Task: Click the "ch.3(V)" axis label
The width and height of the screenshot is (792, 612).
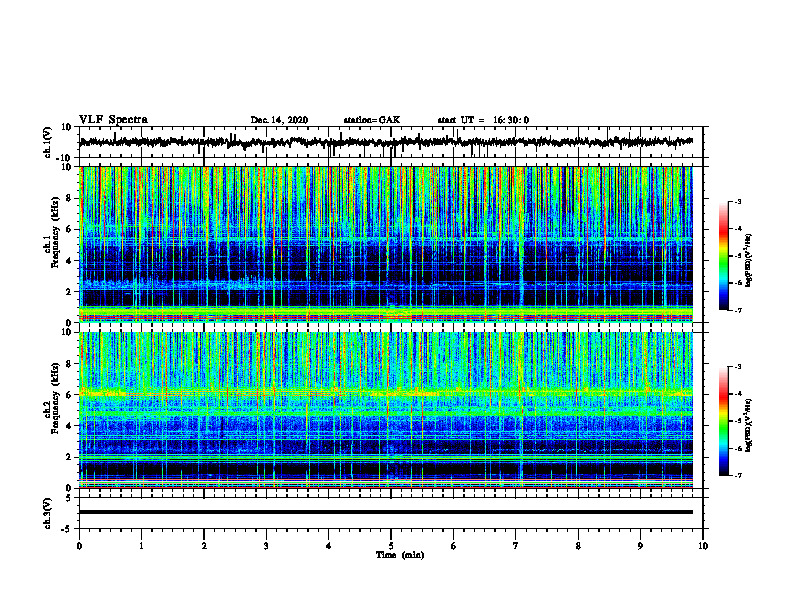Action: (48, 513)
